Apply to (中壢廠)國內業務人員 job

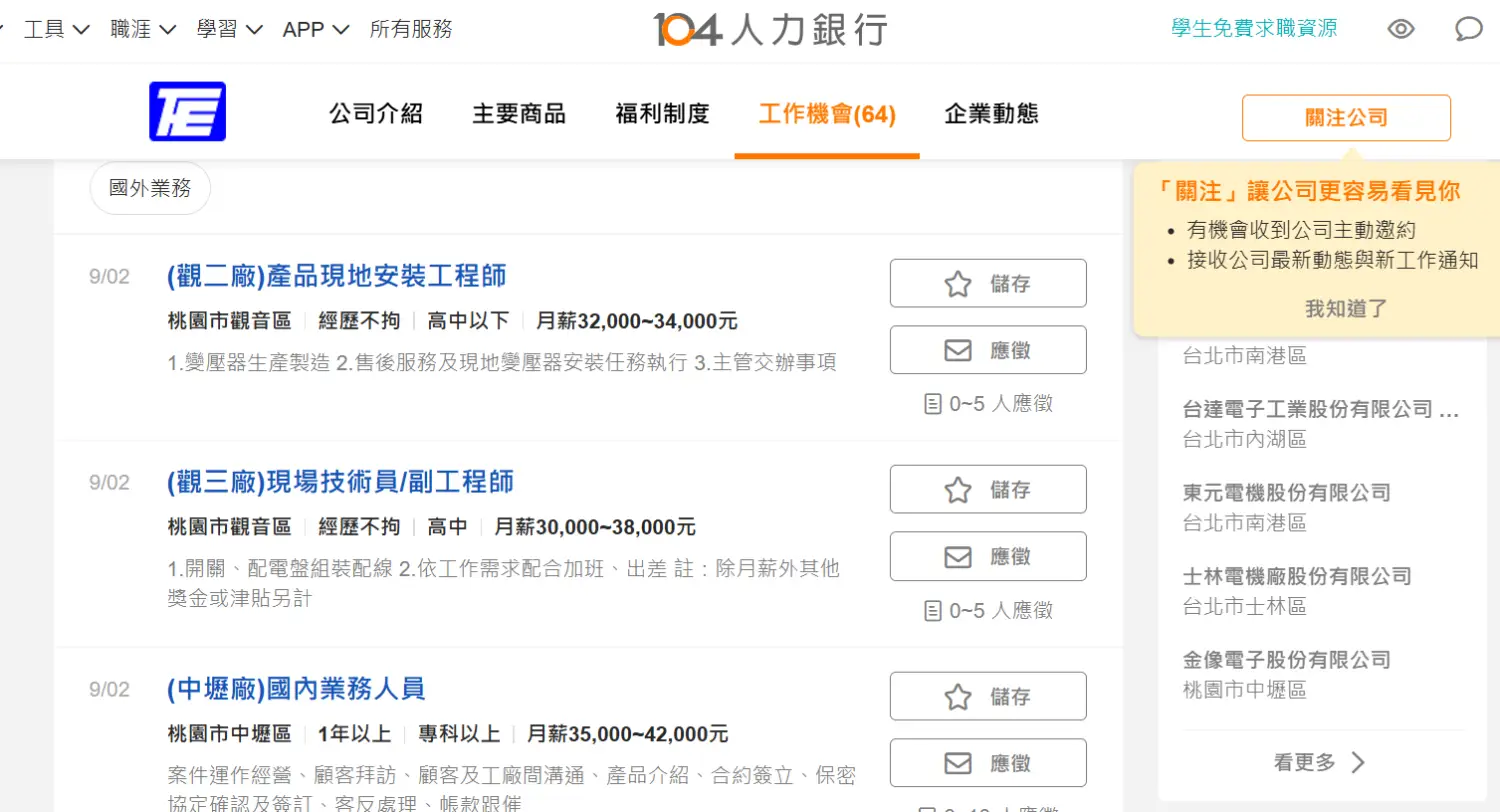988,763
